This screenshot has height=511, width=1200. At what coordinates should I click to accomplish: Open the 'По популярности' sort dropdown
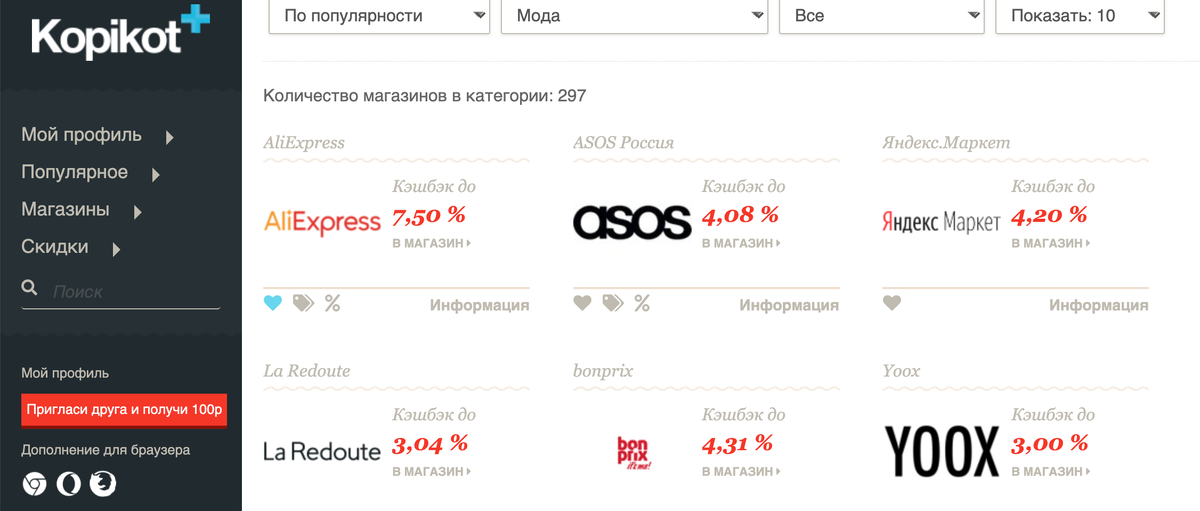point(379,16)
